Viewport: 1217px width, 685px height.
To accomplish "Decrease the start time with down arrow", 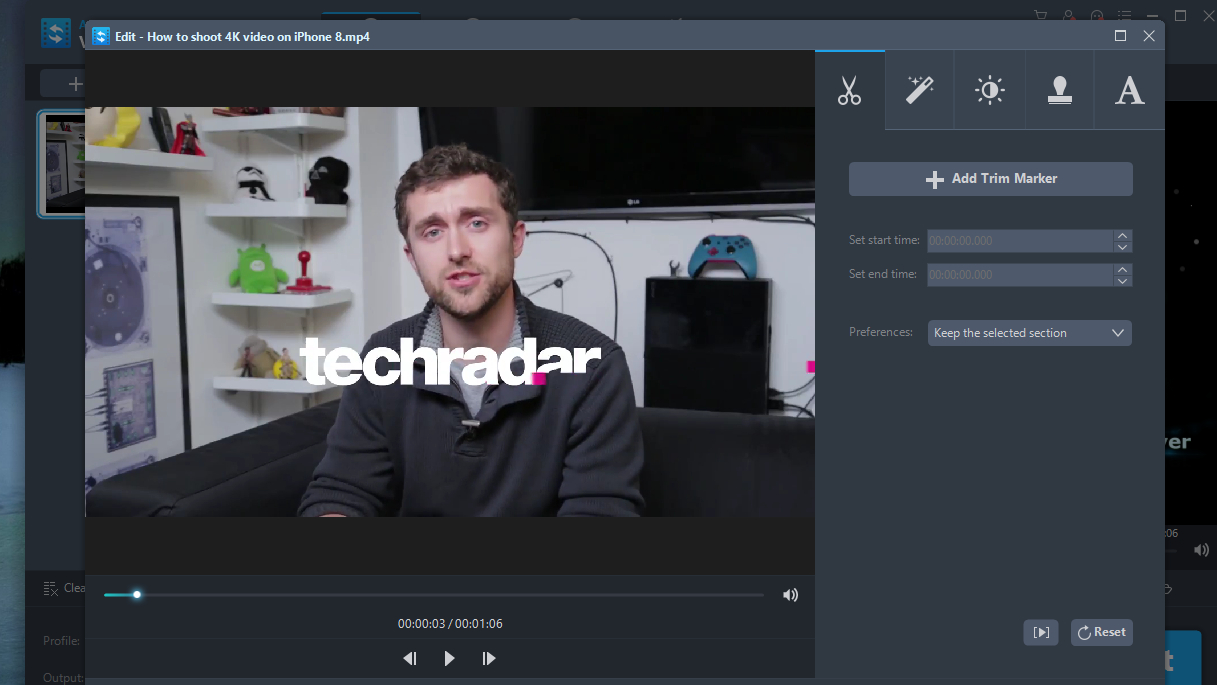I will 1122,247.
